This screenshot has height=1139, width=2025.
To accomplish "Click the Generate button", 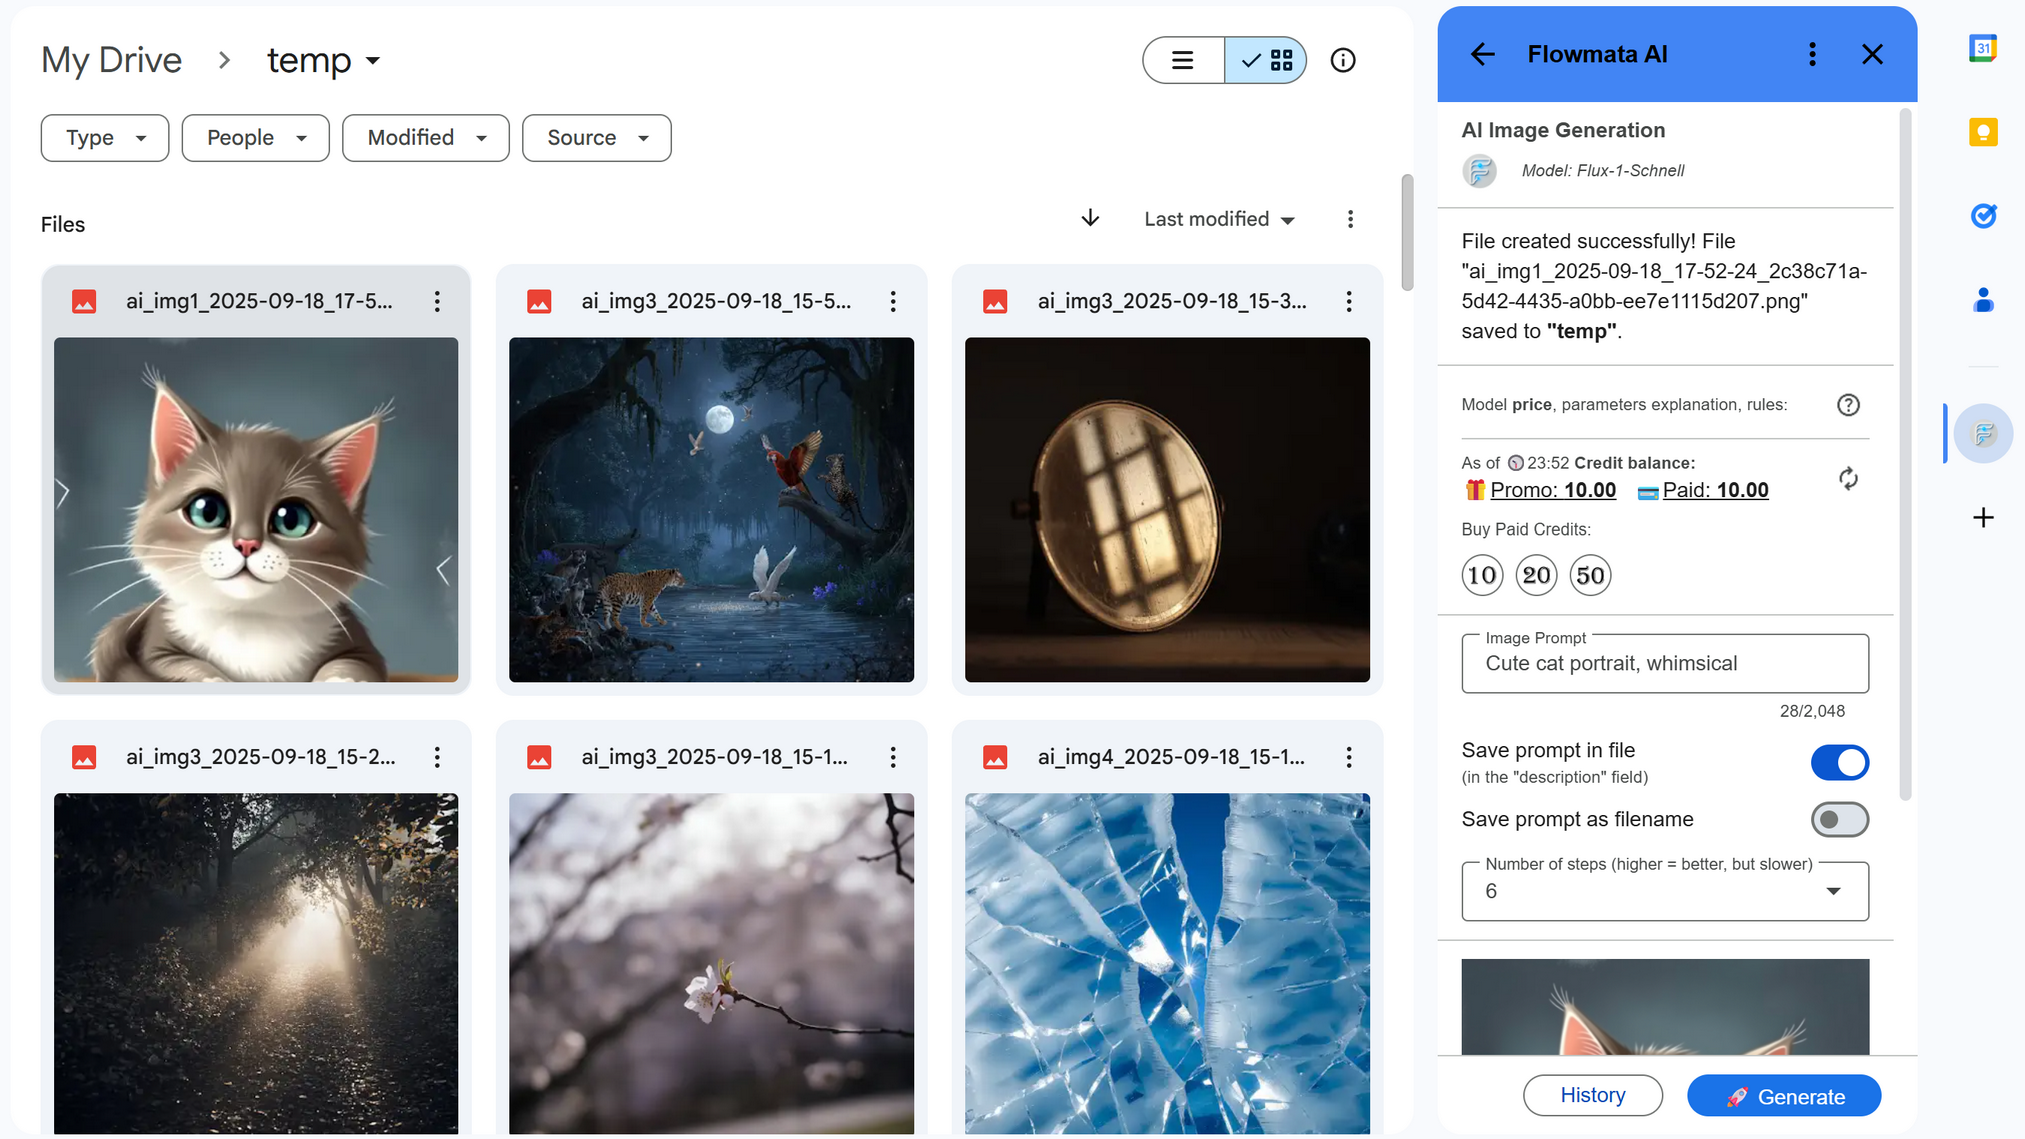I will pos(1783,1096).
